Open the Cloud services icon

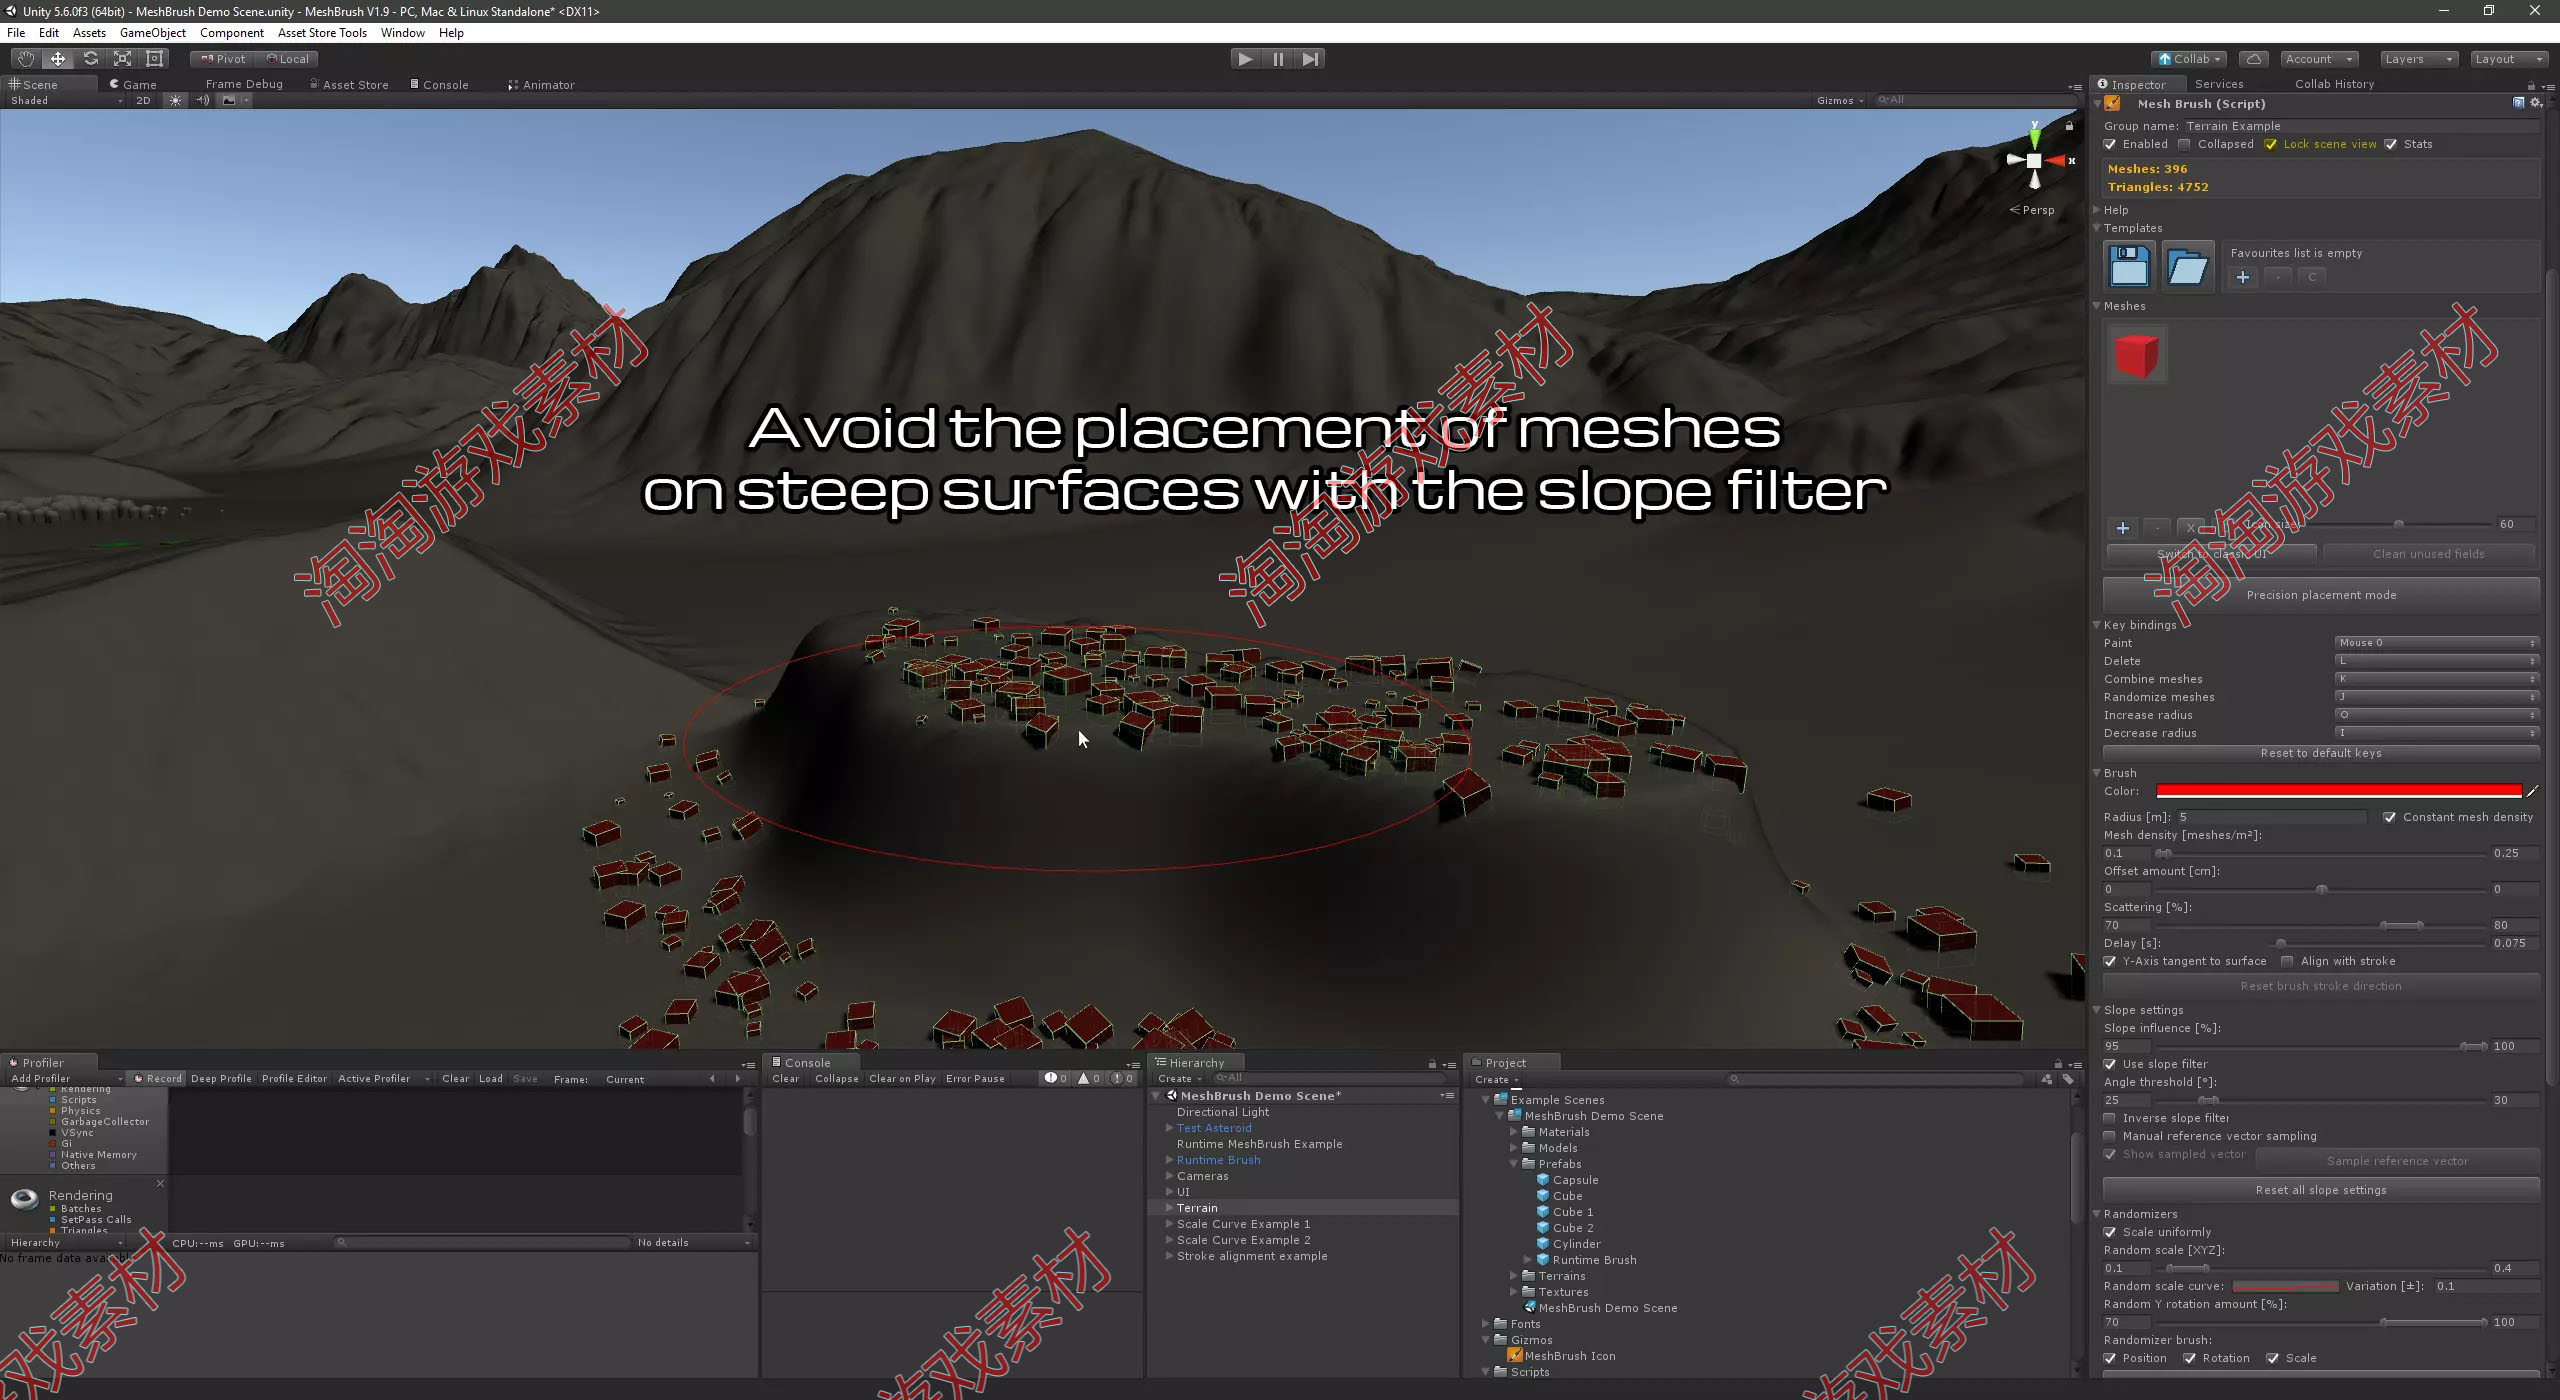click(x=2253, y=59)
